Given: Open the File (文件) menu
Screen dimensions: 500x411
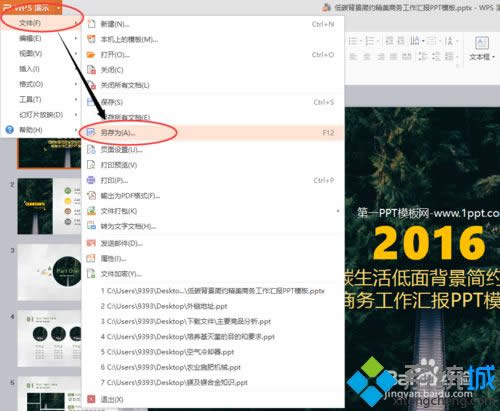Looking at the screenshot, I should pyautogui.click(x=40, y=23).
